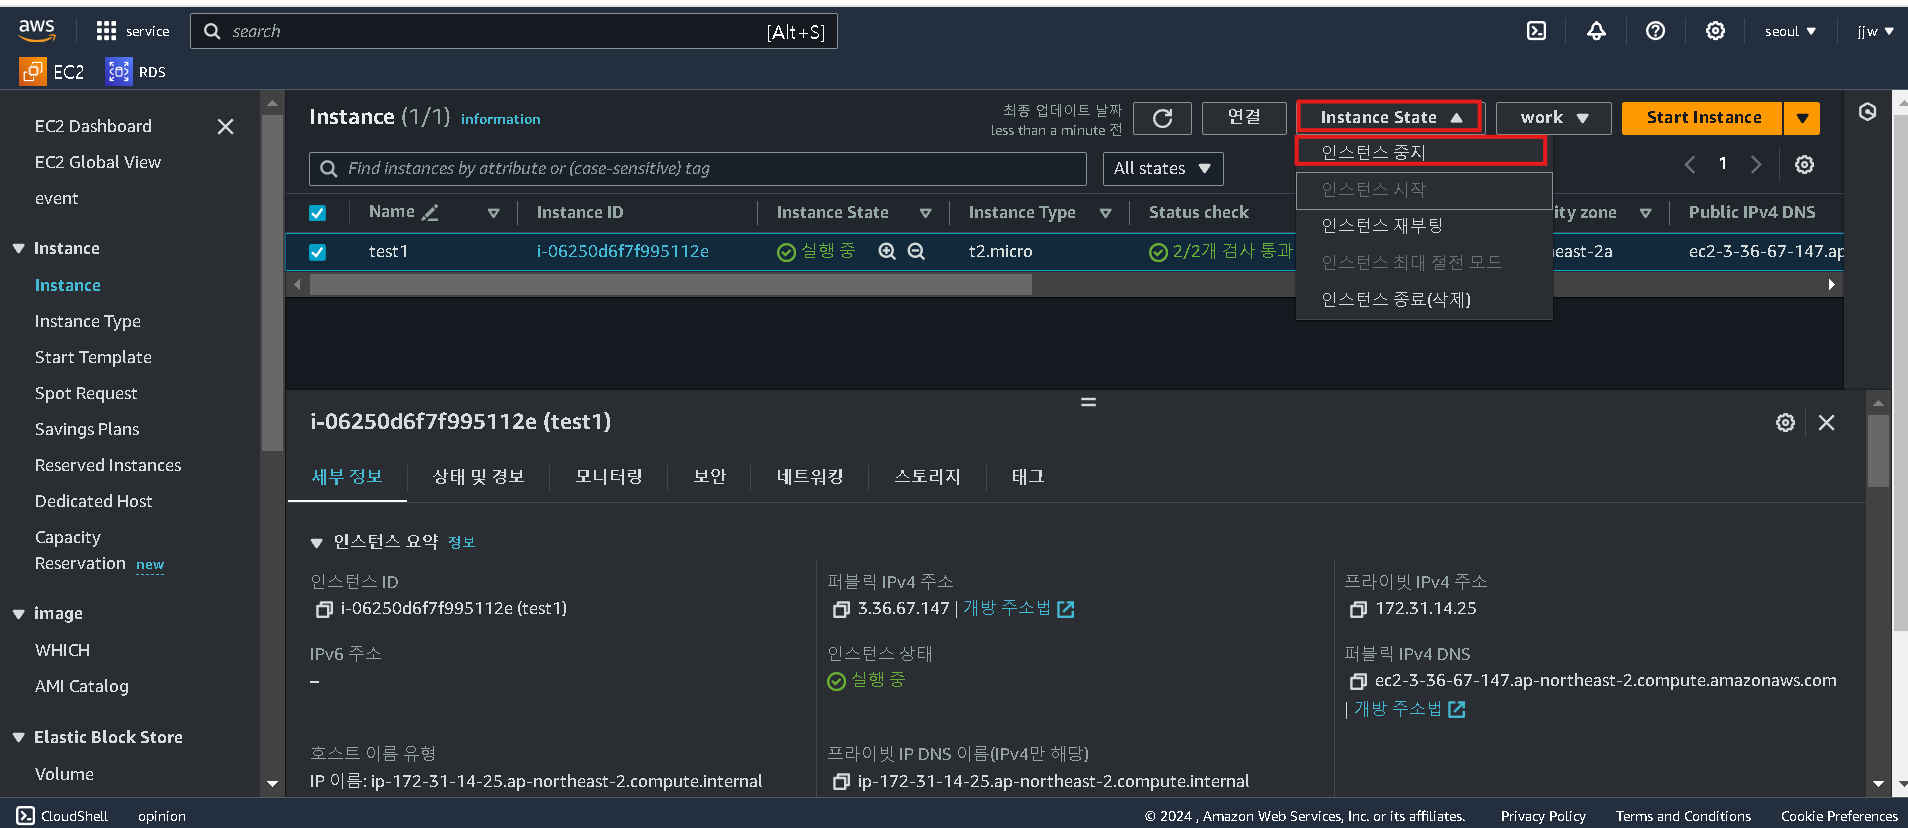
Task: Edit the Name column pencil icon
Action: [430, 212]
